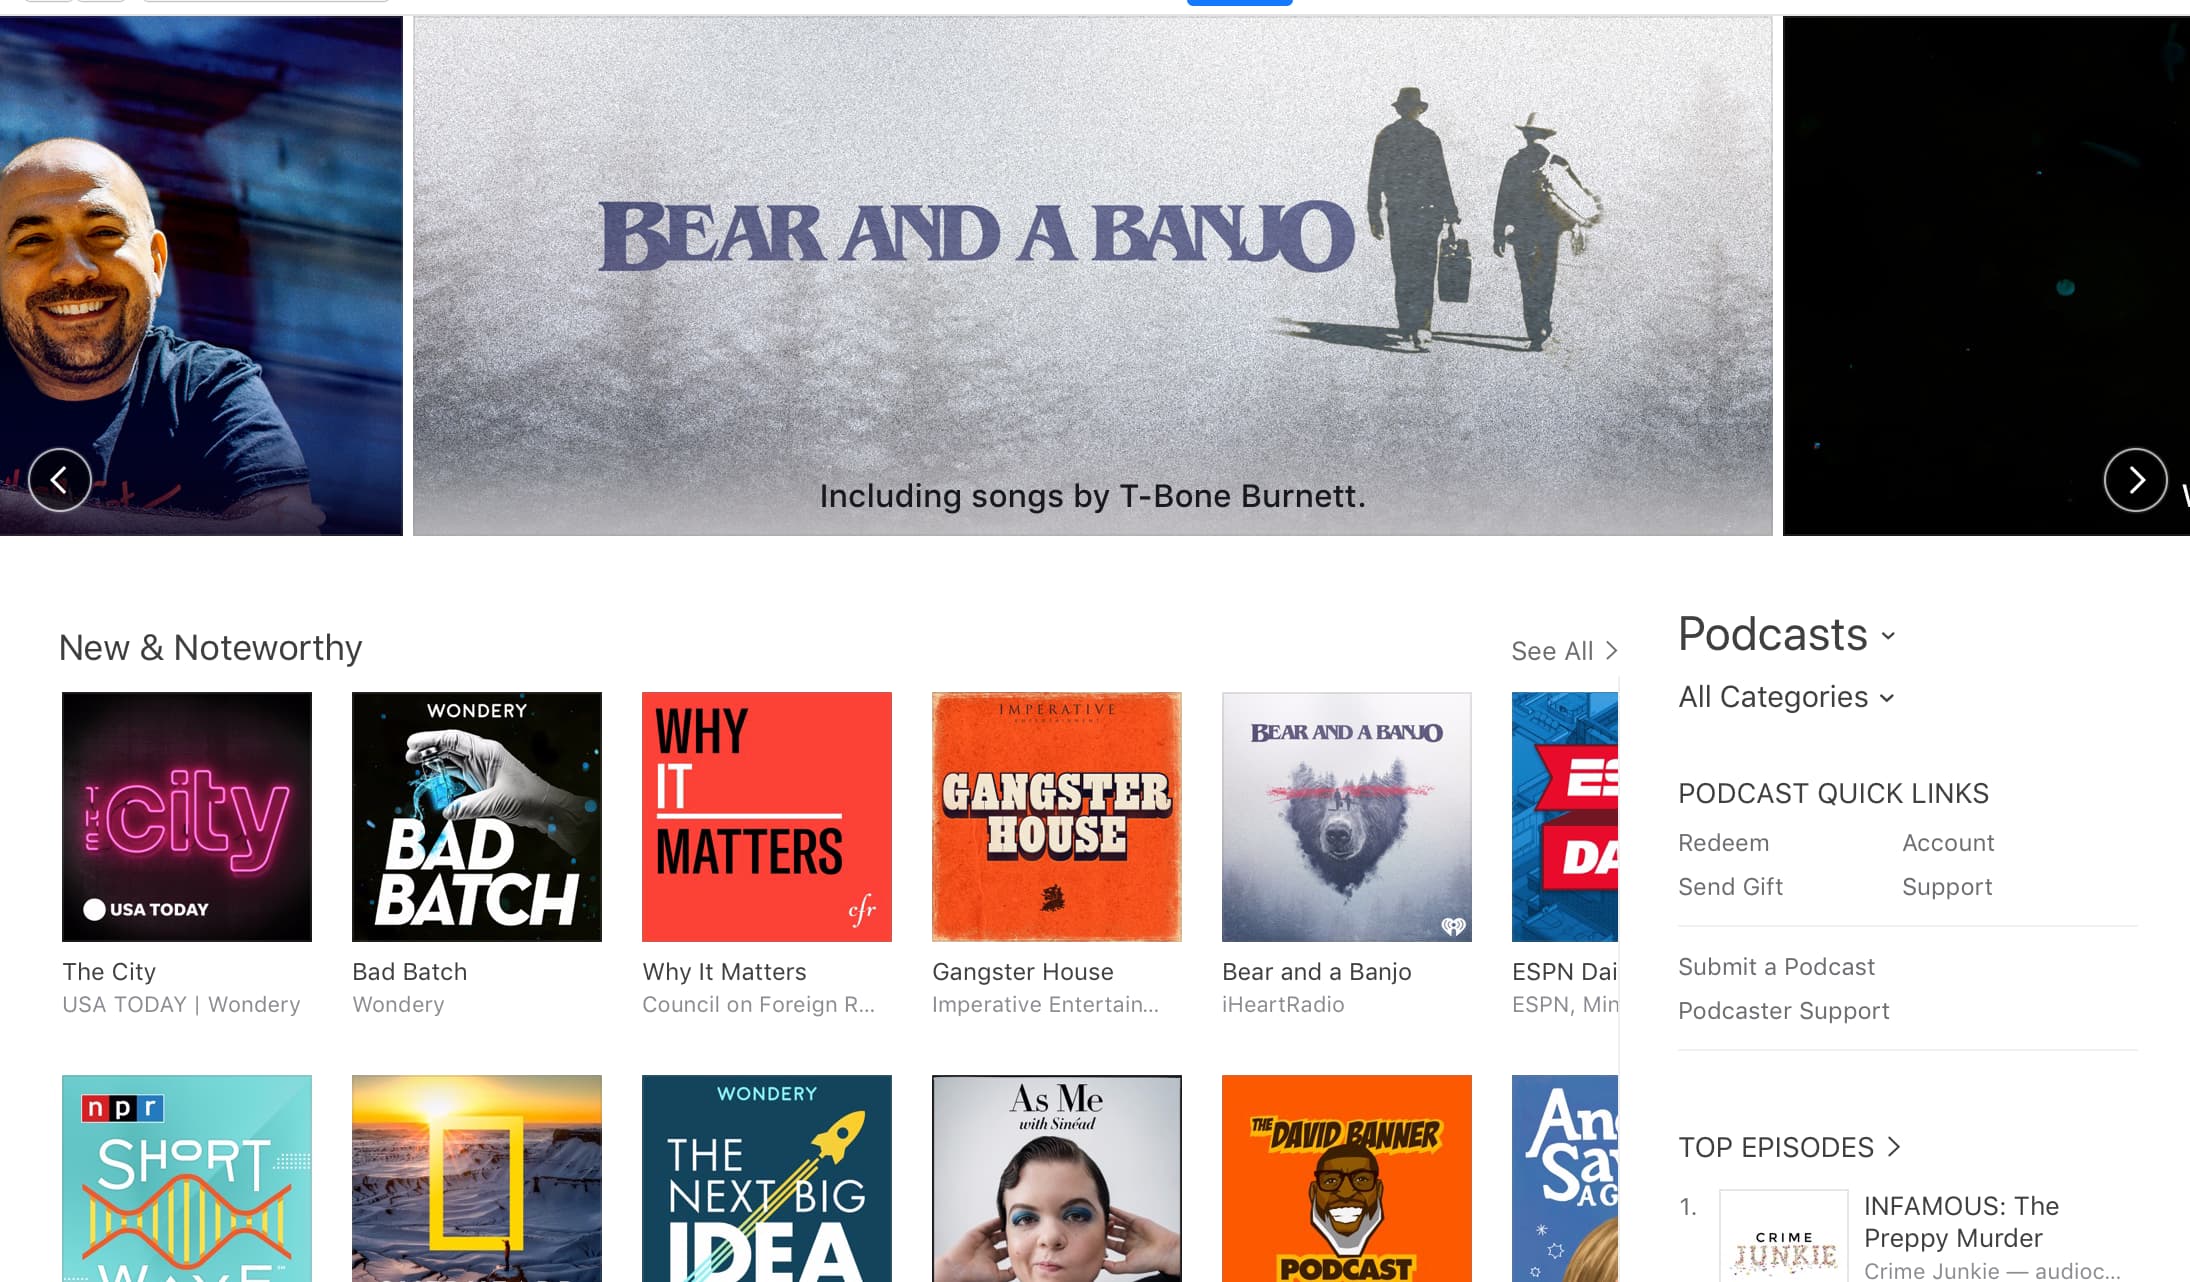Click See All for New & Noteworthy

pyautogui.click(x=1564, y=651)
